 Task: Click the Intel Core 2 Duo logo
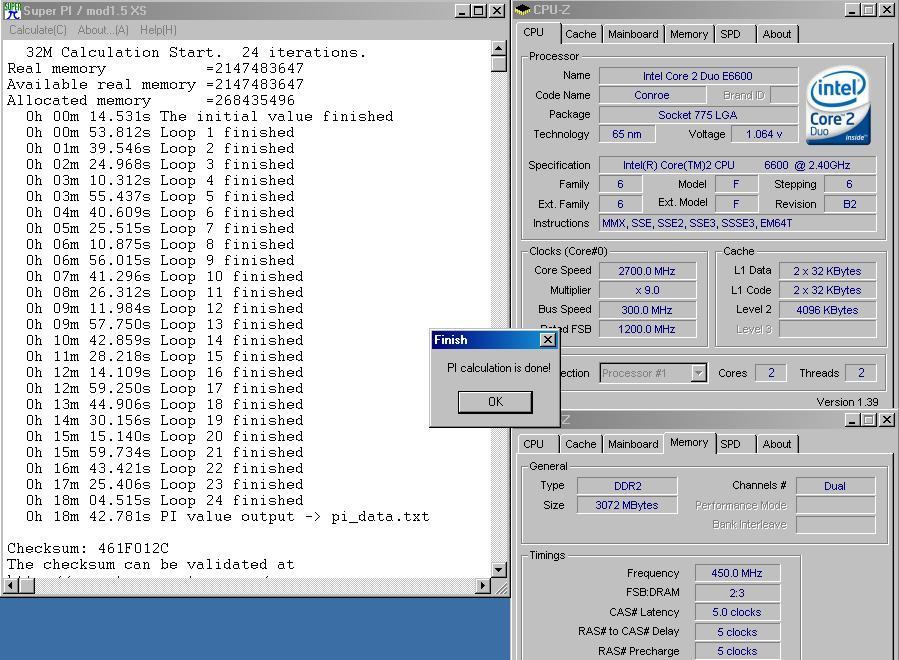coord(838,107)
